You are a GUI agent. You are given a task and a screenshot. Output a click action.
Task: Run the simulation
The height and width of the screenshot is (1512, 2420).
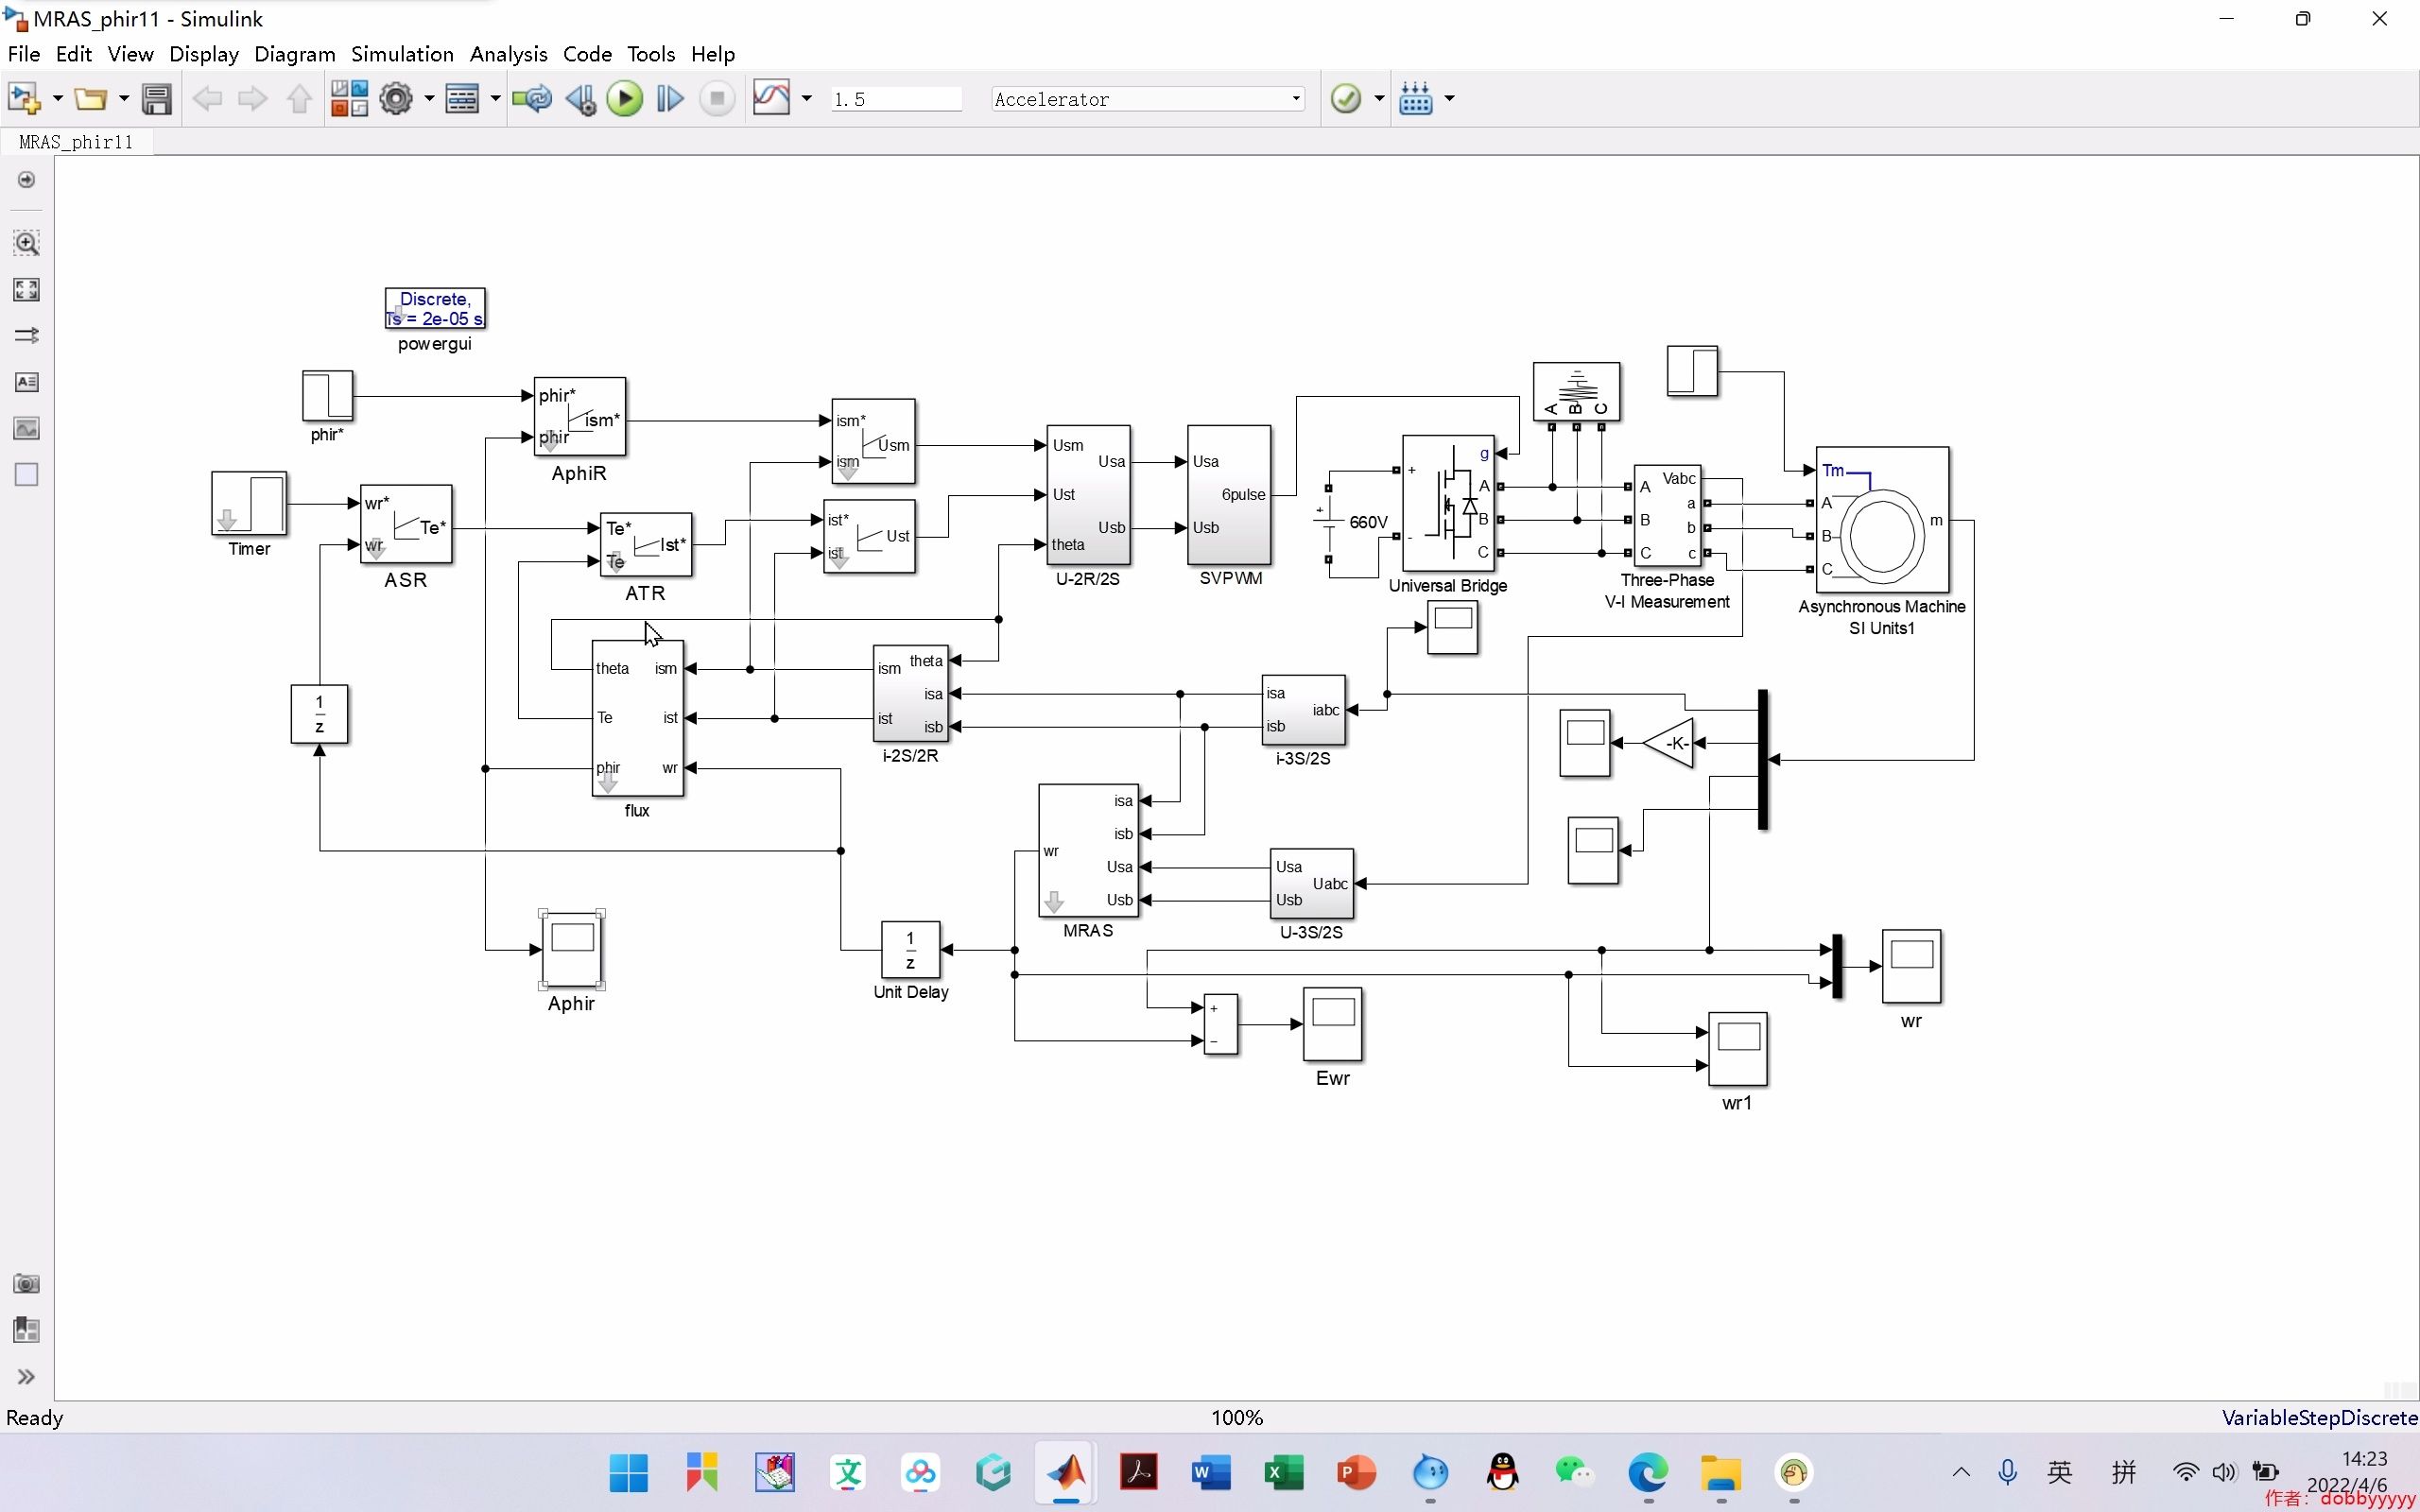tap(625, 97)
